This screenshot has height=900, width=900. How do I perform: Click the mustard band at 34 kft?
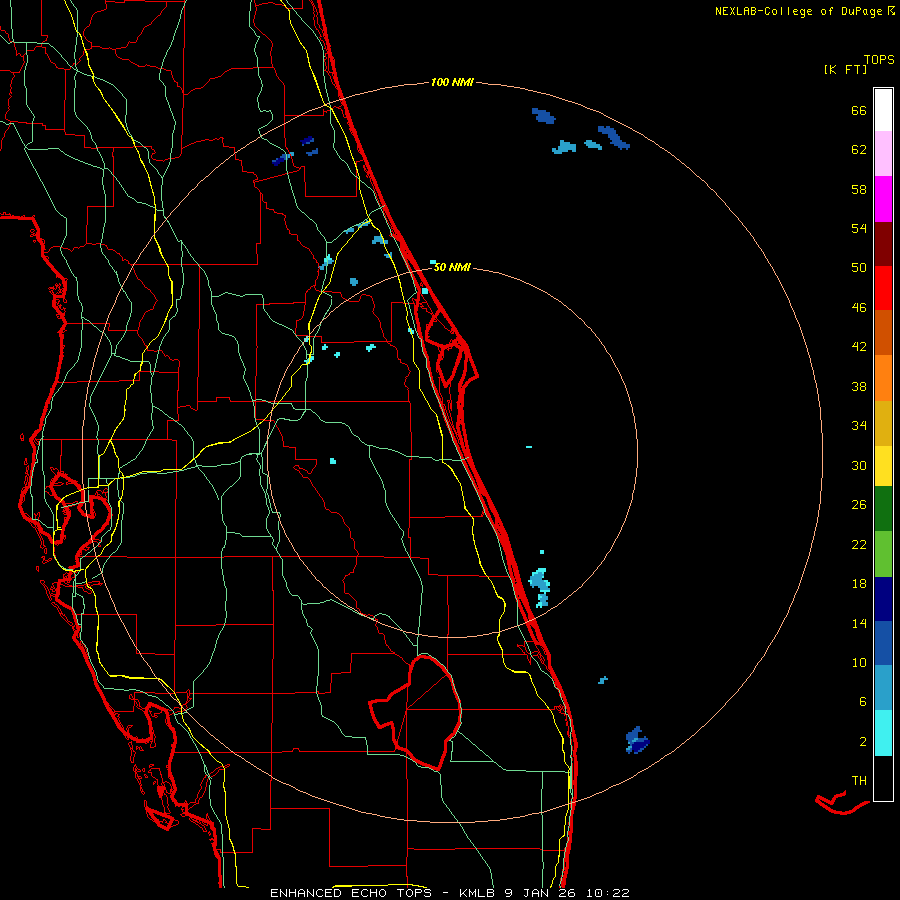(883, 423)
